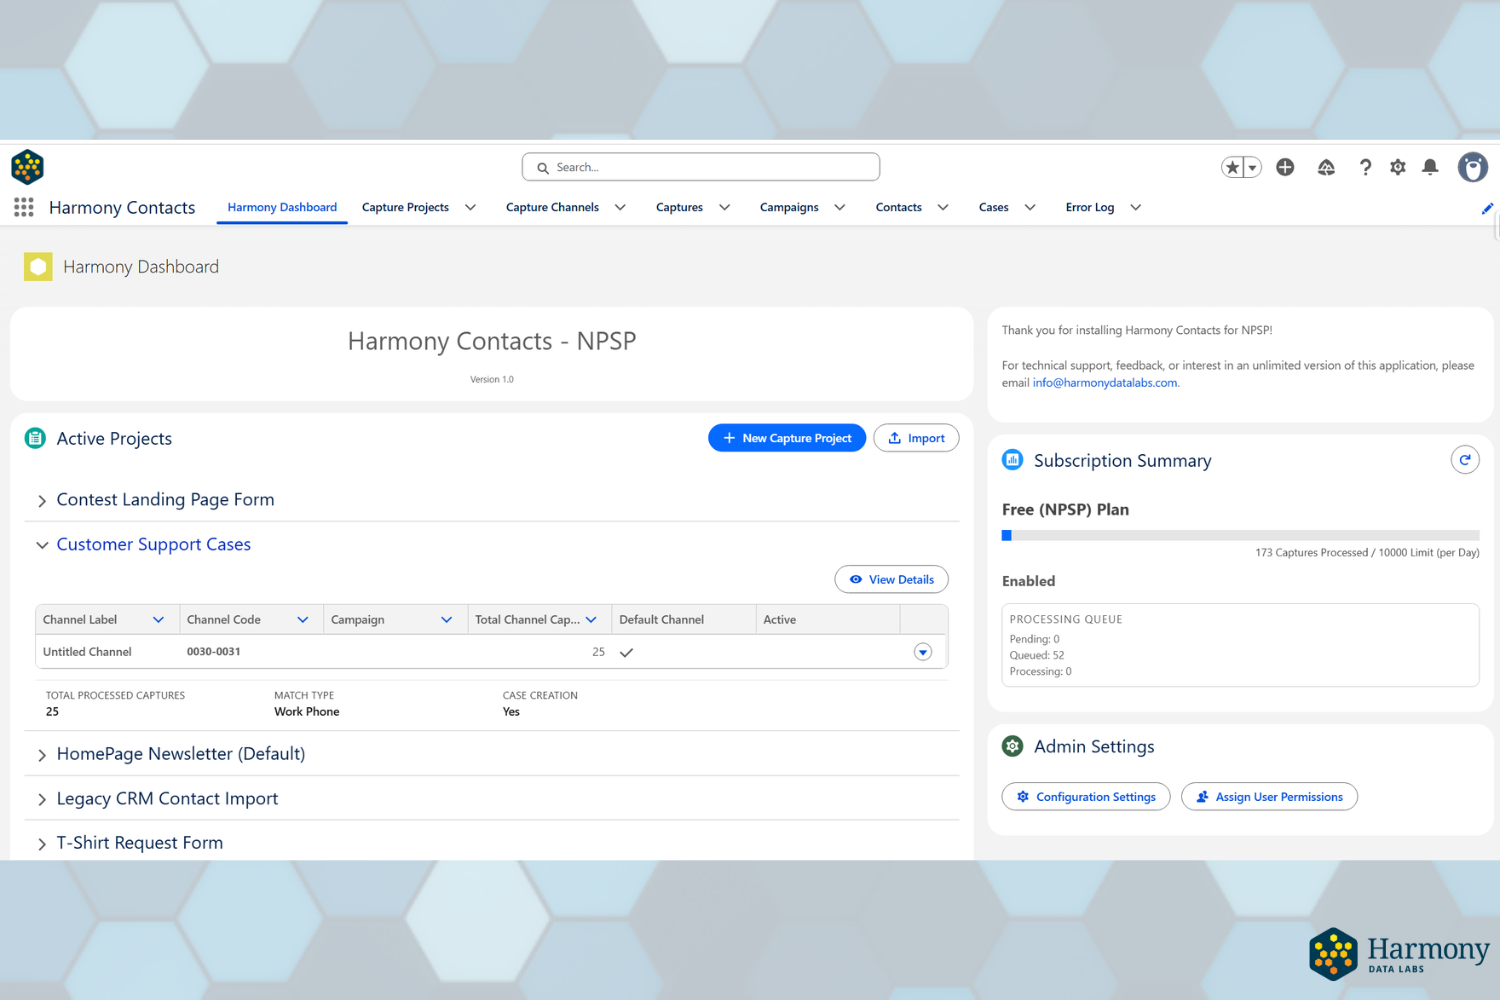Click the Admin Settings gear icon
The image size is (1500, 1000).
click(x=1013, y=746)
